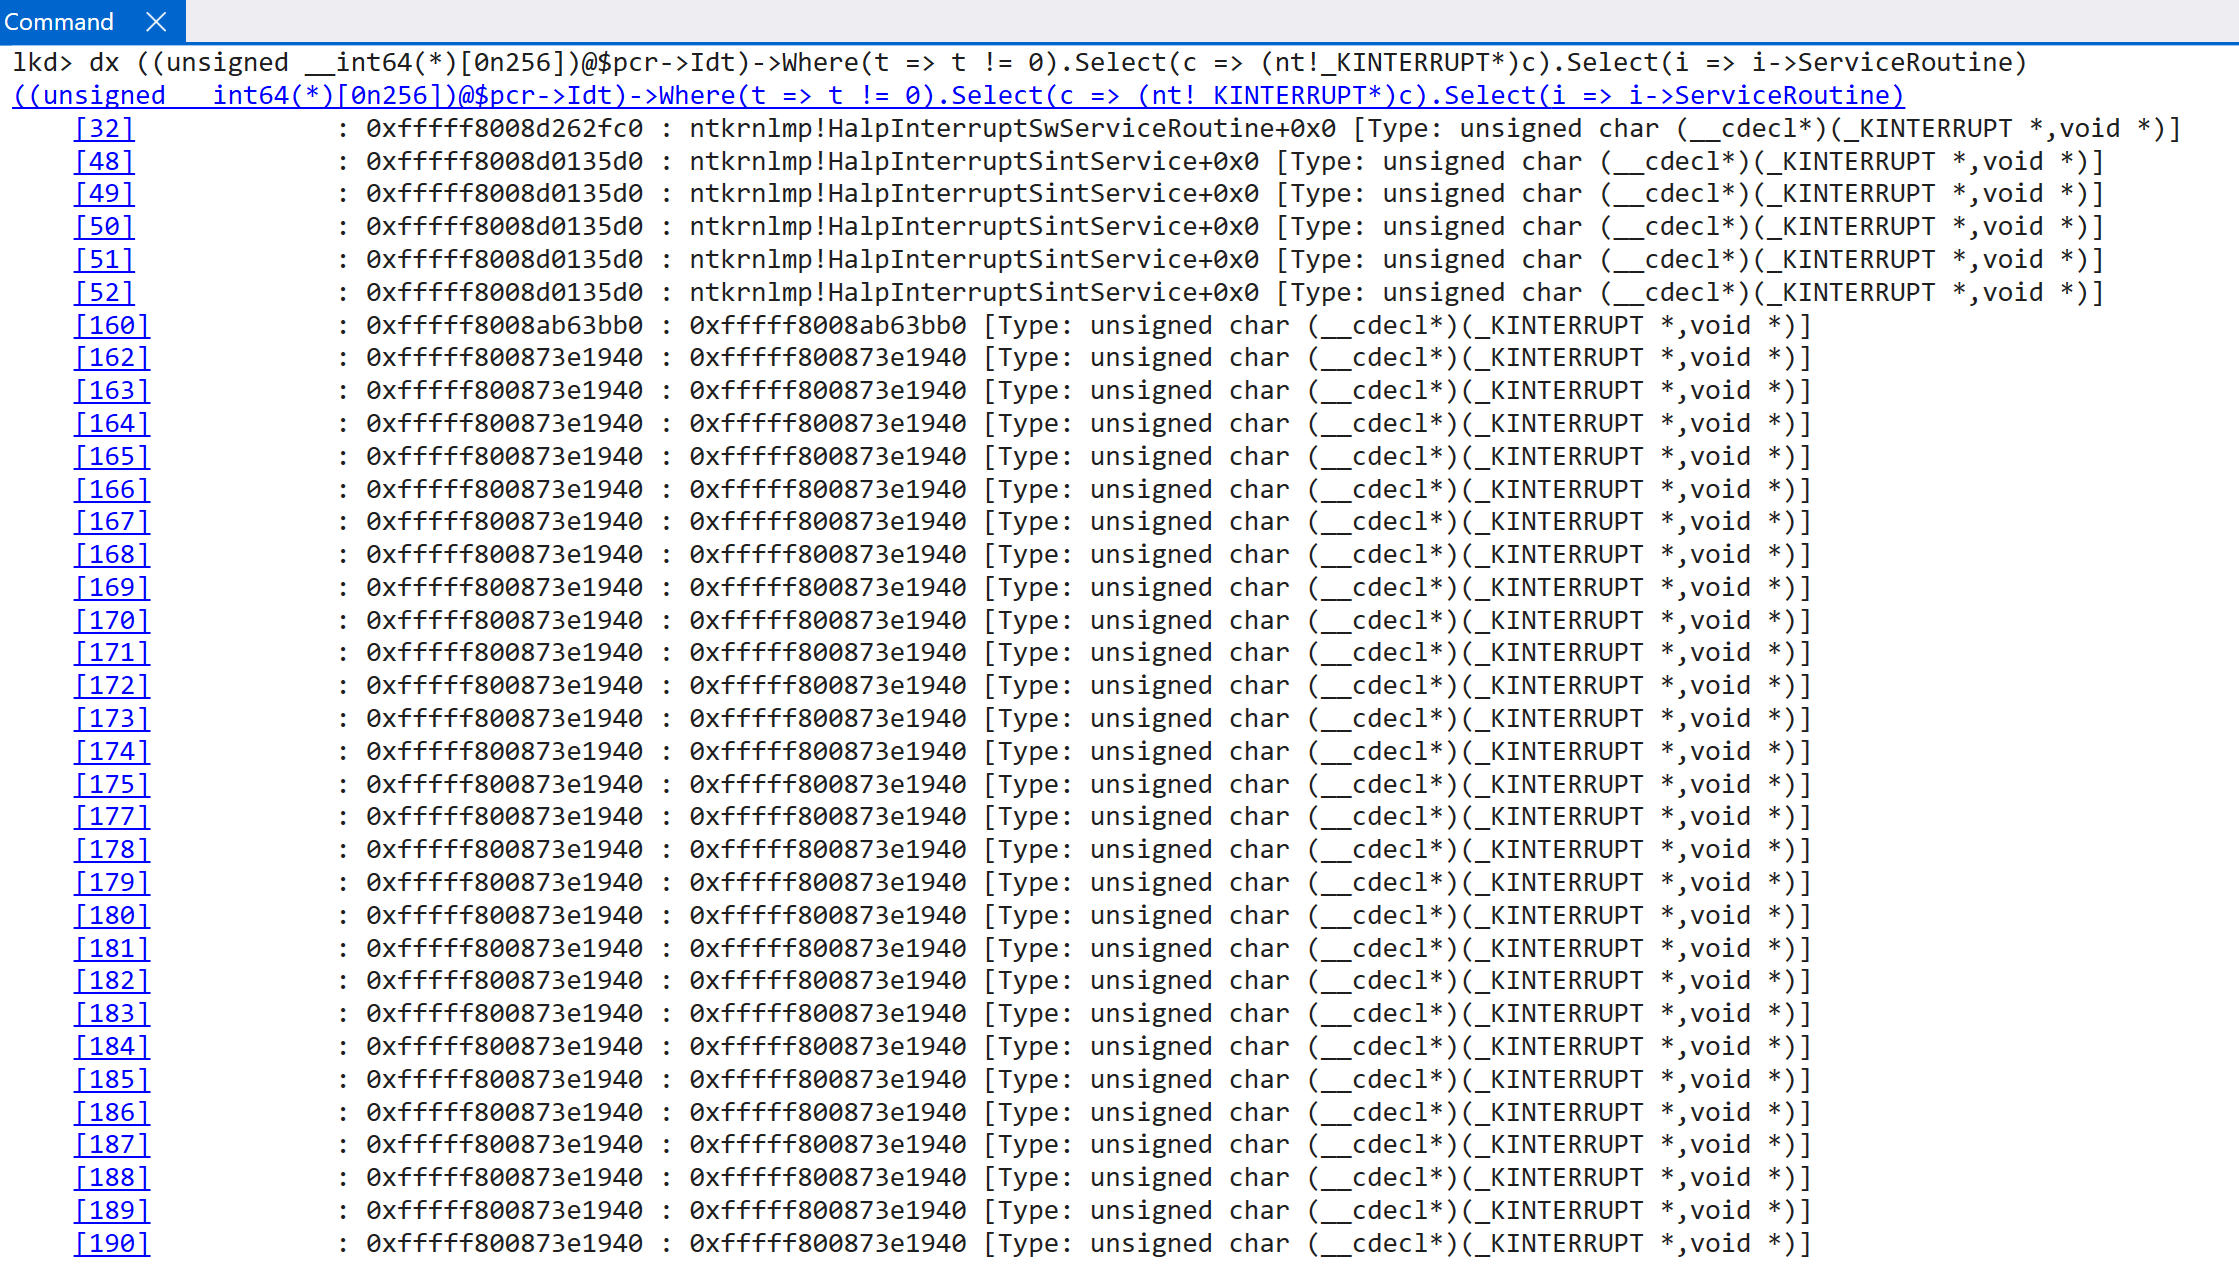Screen dimensions: 2239x1266
Task: Switch to the Command tab
Action: 60,21
